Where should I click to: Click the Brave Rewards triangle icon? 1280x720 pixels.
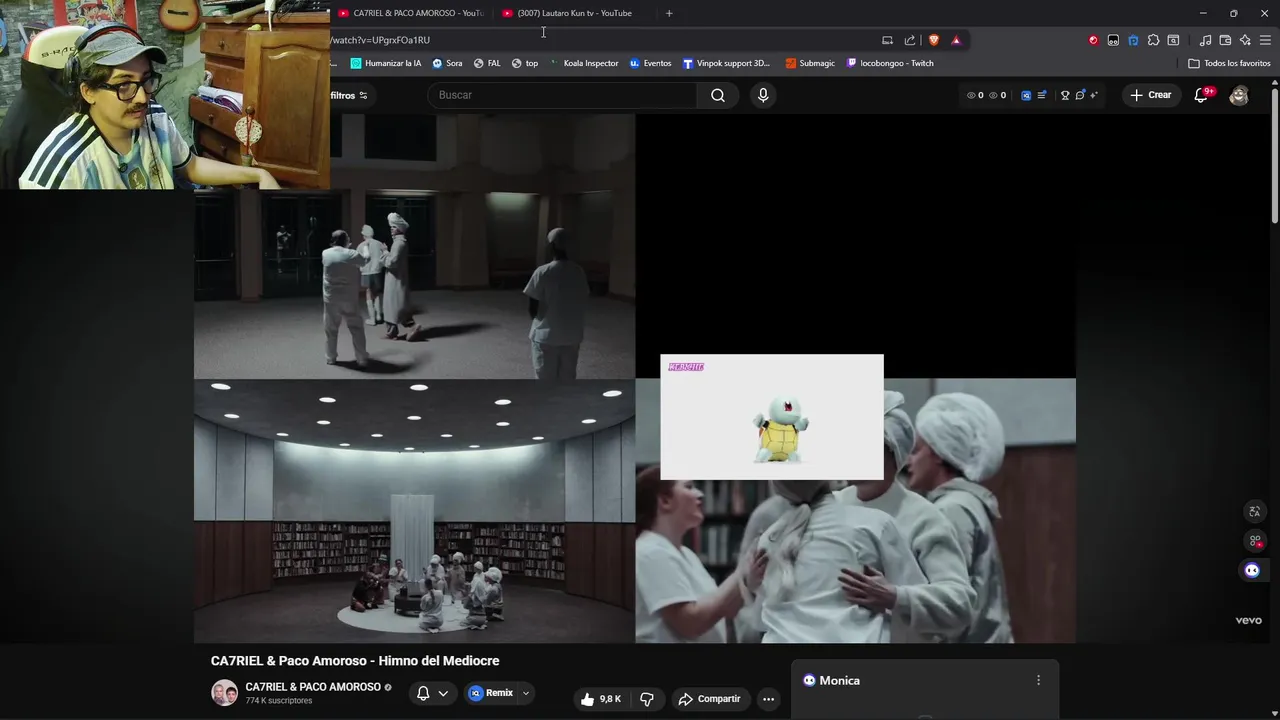pyautogui.click(x=956, y=40)
